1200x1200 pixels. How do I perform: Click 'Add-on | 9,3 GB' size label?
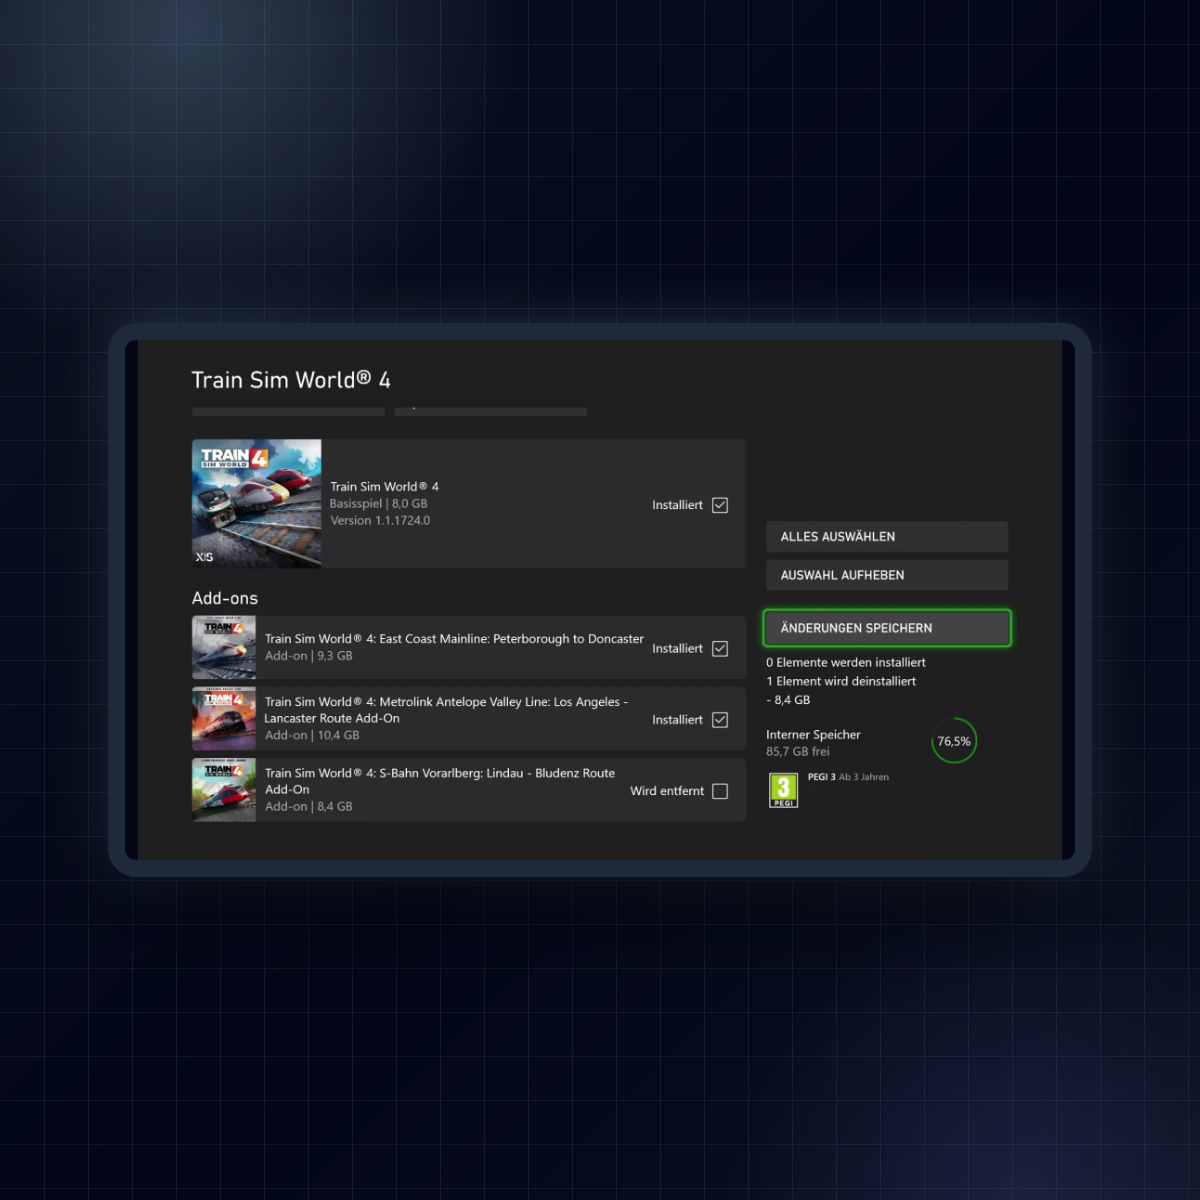point(309,656)
